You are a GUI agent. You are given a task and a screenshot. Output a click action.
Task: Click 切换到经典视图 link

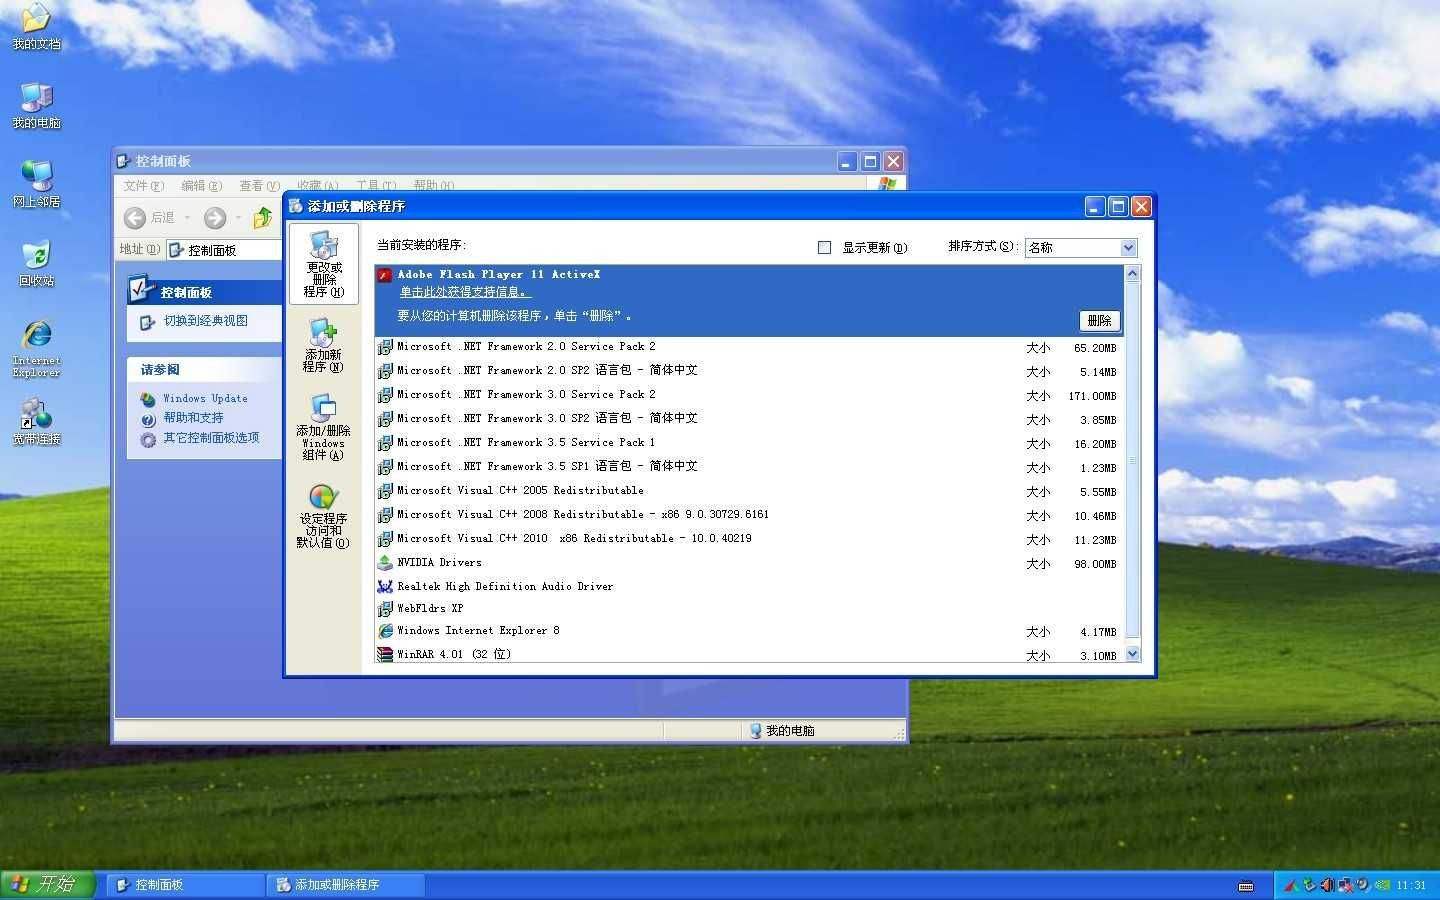pos(205,321)
